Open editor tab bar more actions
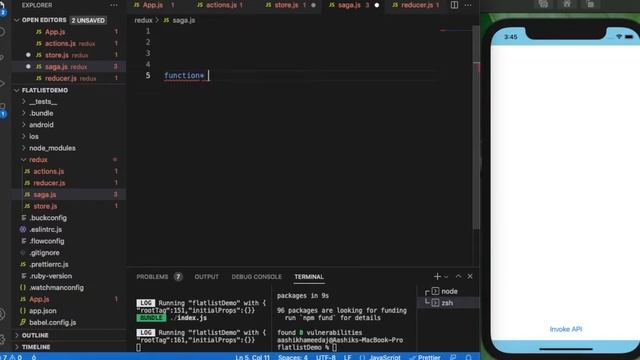The height and width of the screenshot is (360, 640). click(x=468, y=5)
